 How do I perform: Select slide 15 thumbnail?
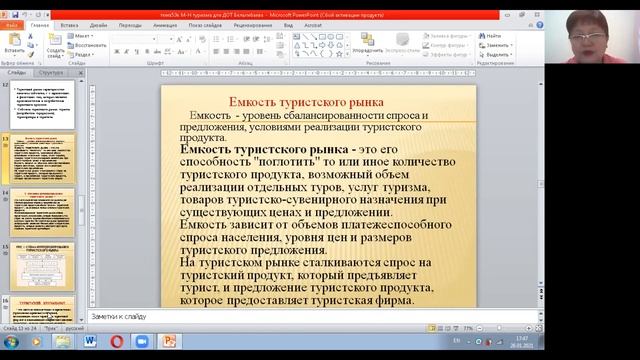[x=42, y=267]
